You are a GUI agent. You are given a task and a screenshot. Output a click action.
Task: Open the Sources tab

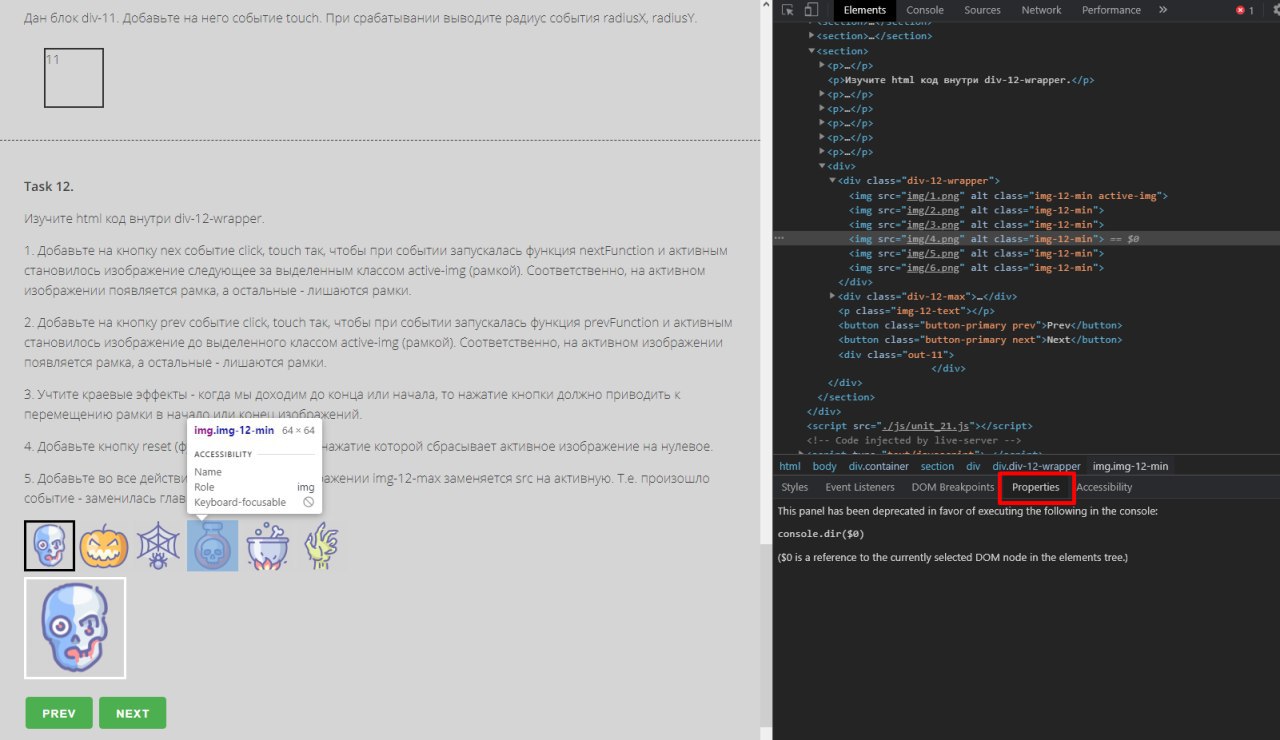click(982, 10)
